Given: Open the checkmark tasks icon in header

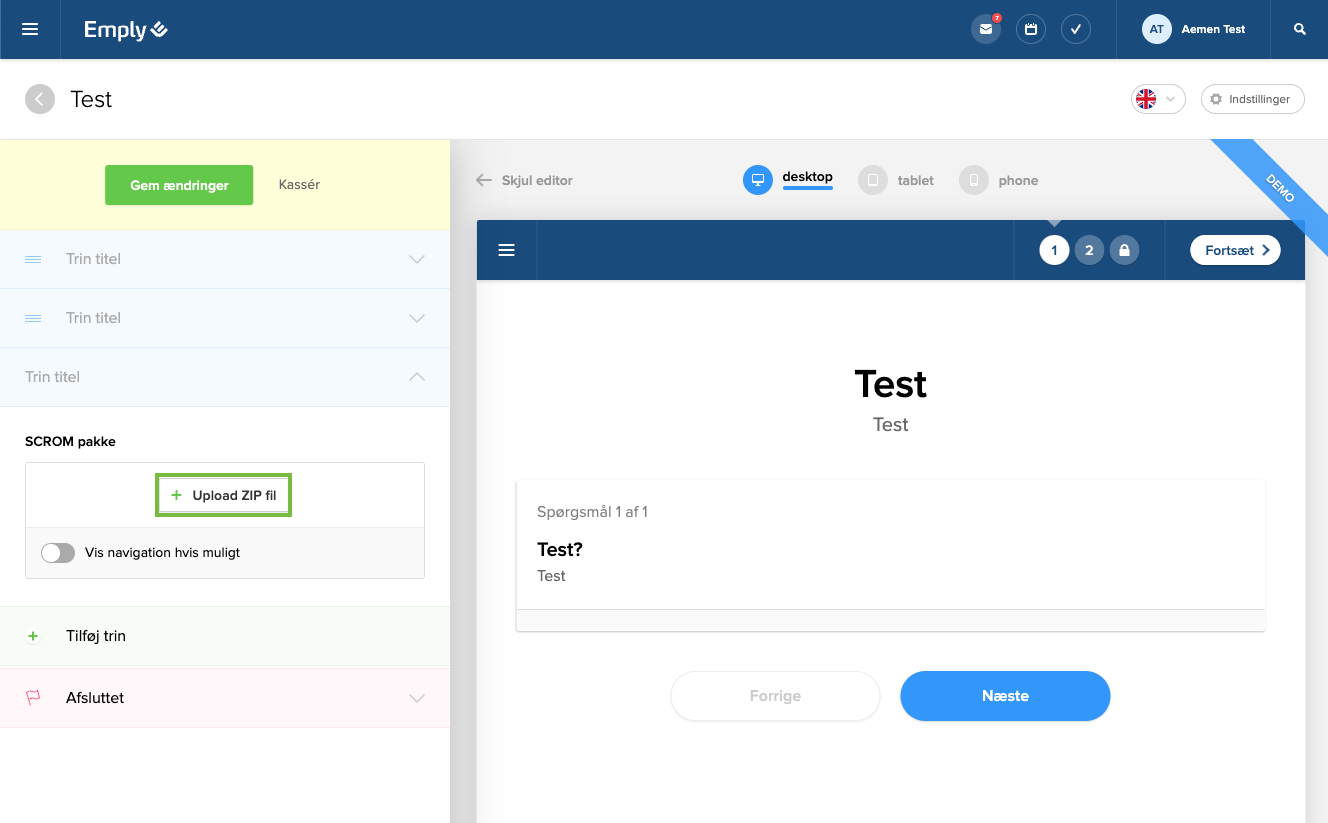Looking at the screenshot, I should (1076, 29).
